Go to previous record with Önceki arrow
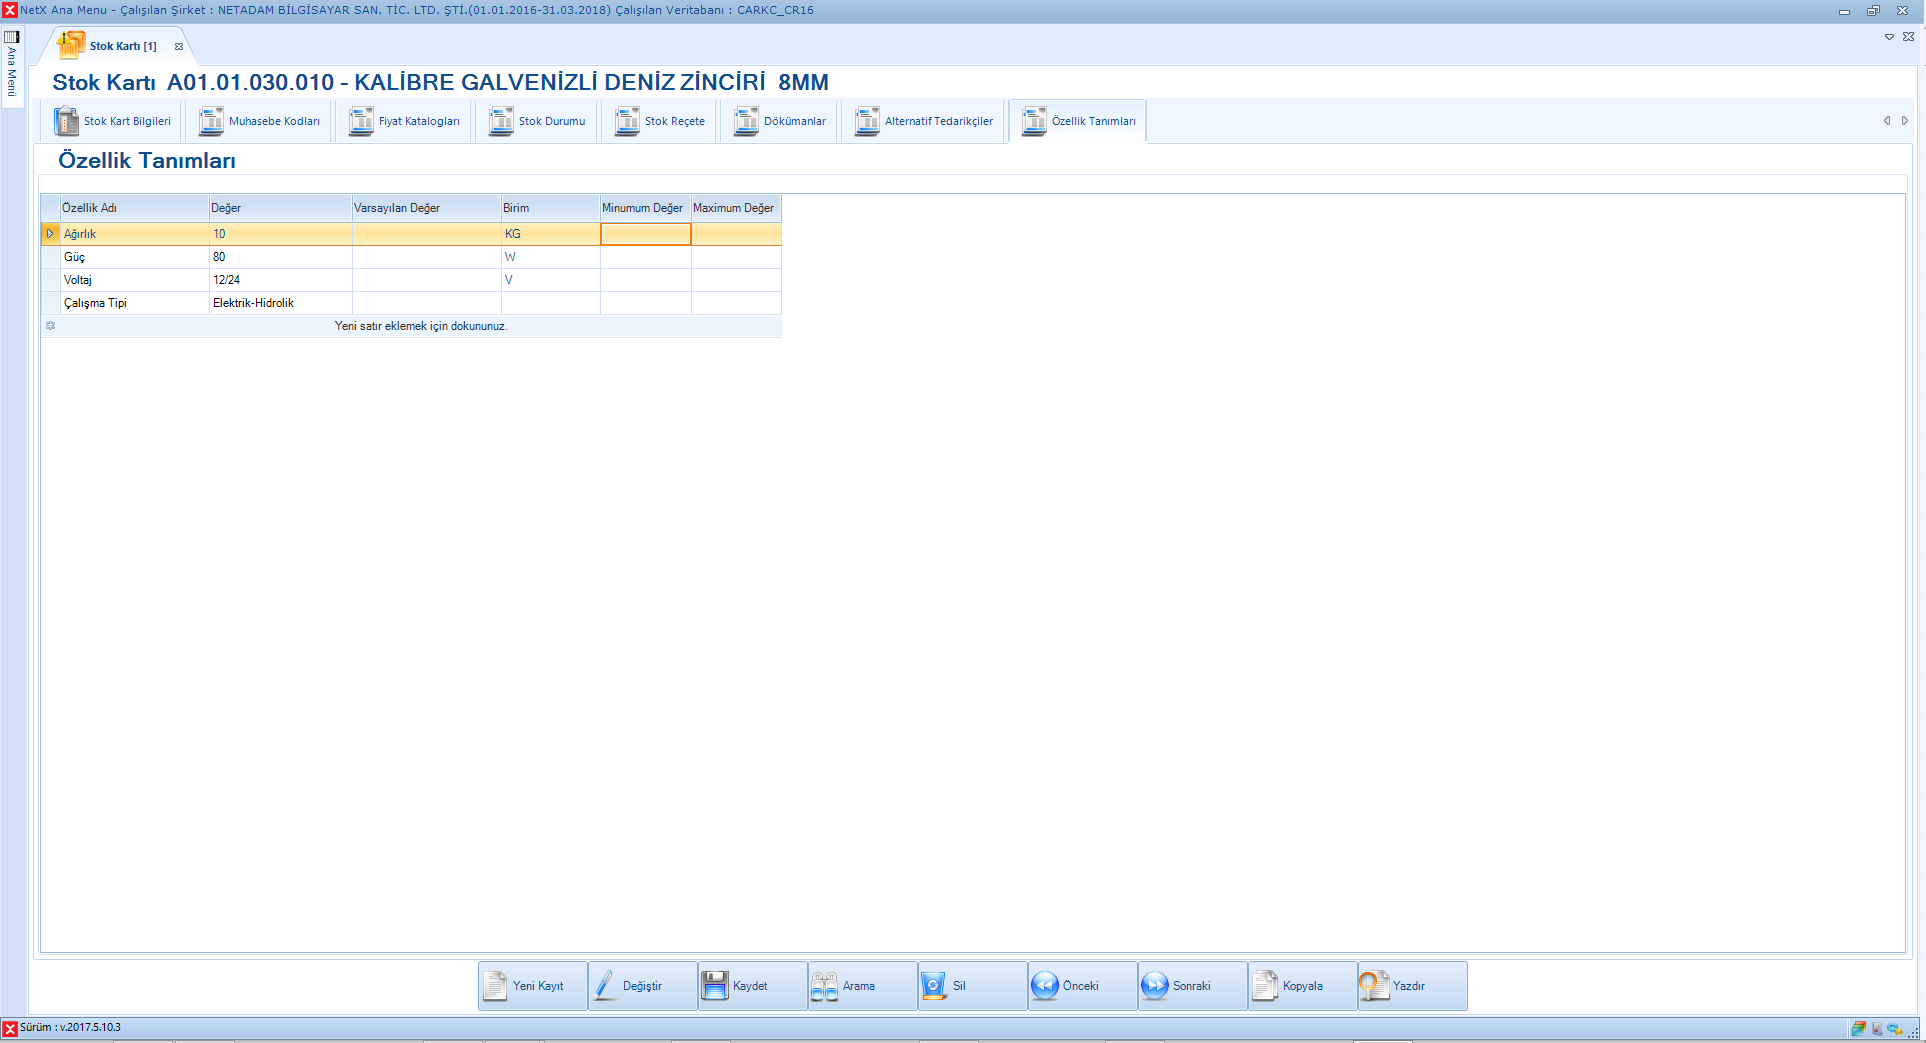Viewport: 1926px width, 1043px height. tap(1045, 986)
